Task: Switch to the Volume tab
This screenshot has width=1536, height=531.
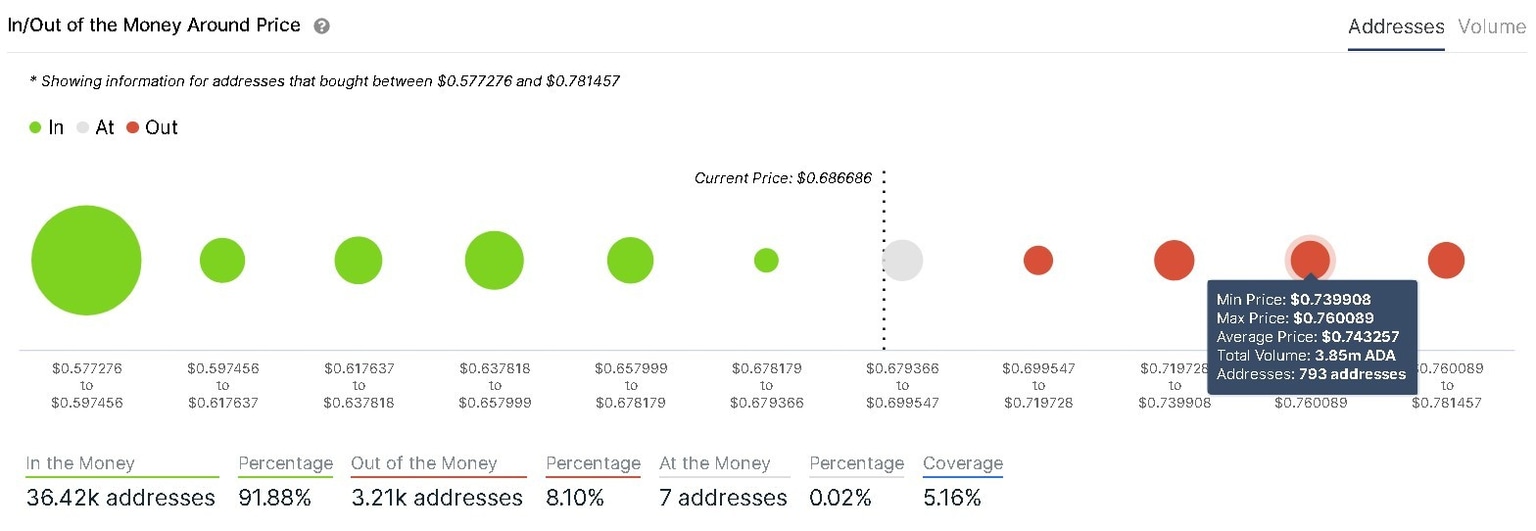Action: (1491, 27)
